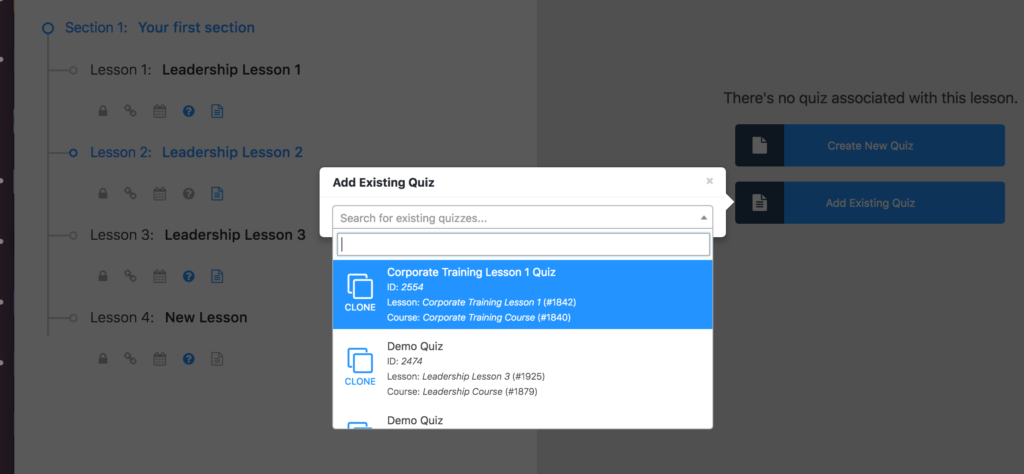Image resolution: width=1024 pixels, height=474 pixels.
Task: Toggle the Search for existing quizzes dropdown arrow
Action: [x=703, y=217]
